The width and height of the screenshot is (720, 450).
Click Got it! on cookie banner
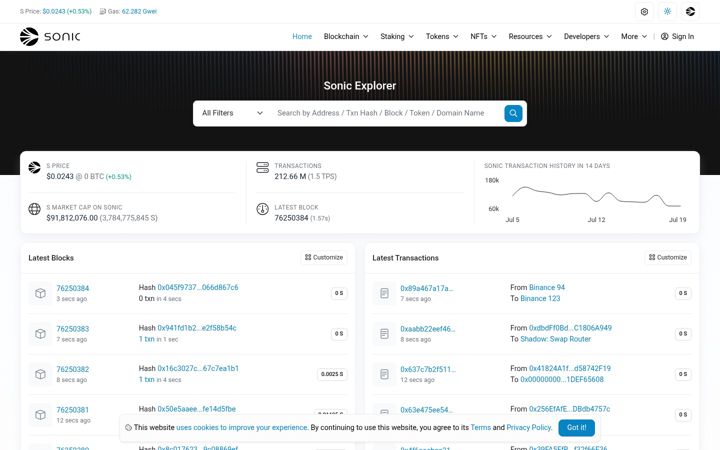576,428
